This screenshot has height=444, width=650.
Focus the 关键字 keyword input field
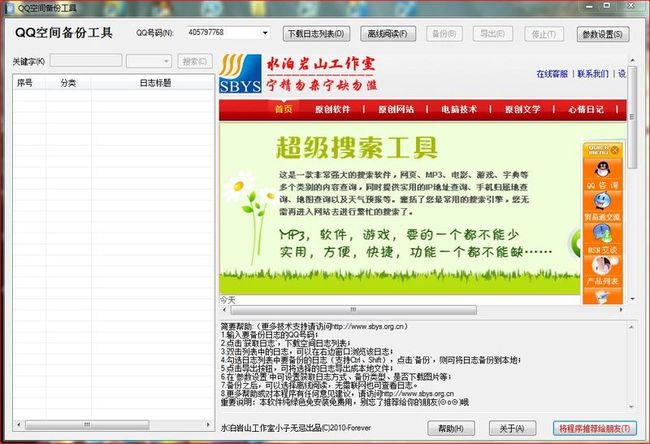point(86,61)
